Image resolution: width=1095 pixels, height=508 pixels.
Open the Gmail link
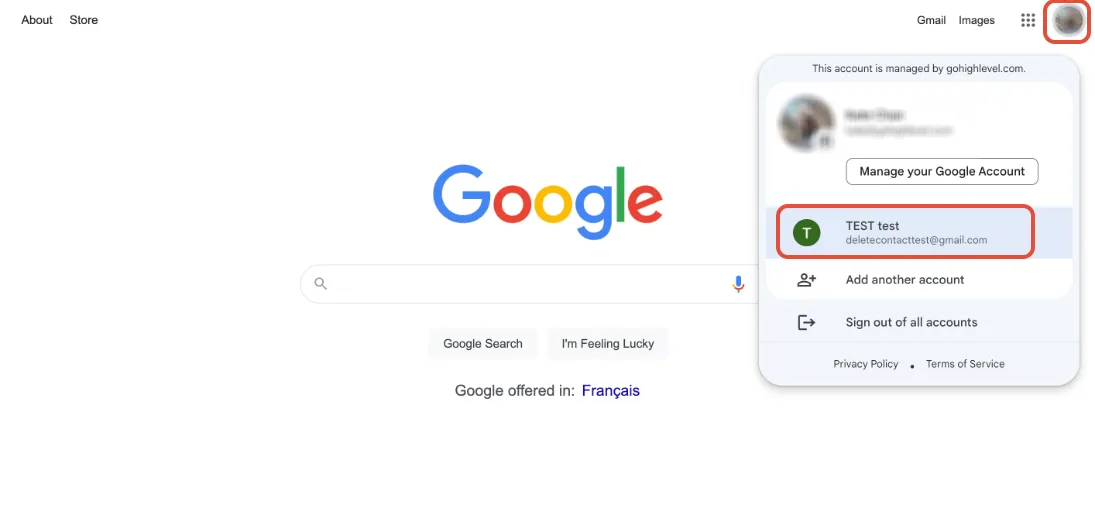tap(931, 20)
